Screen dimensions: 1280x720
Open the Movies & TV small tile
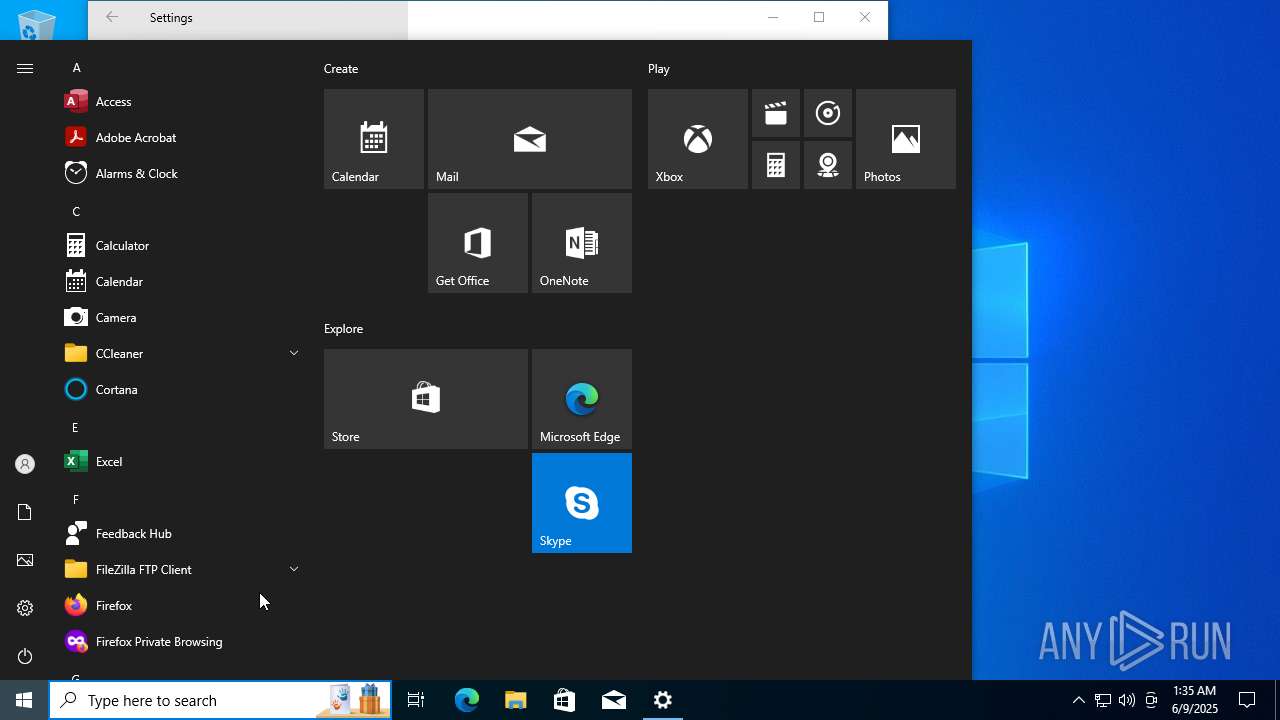pos(776,113)
